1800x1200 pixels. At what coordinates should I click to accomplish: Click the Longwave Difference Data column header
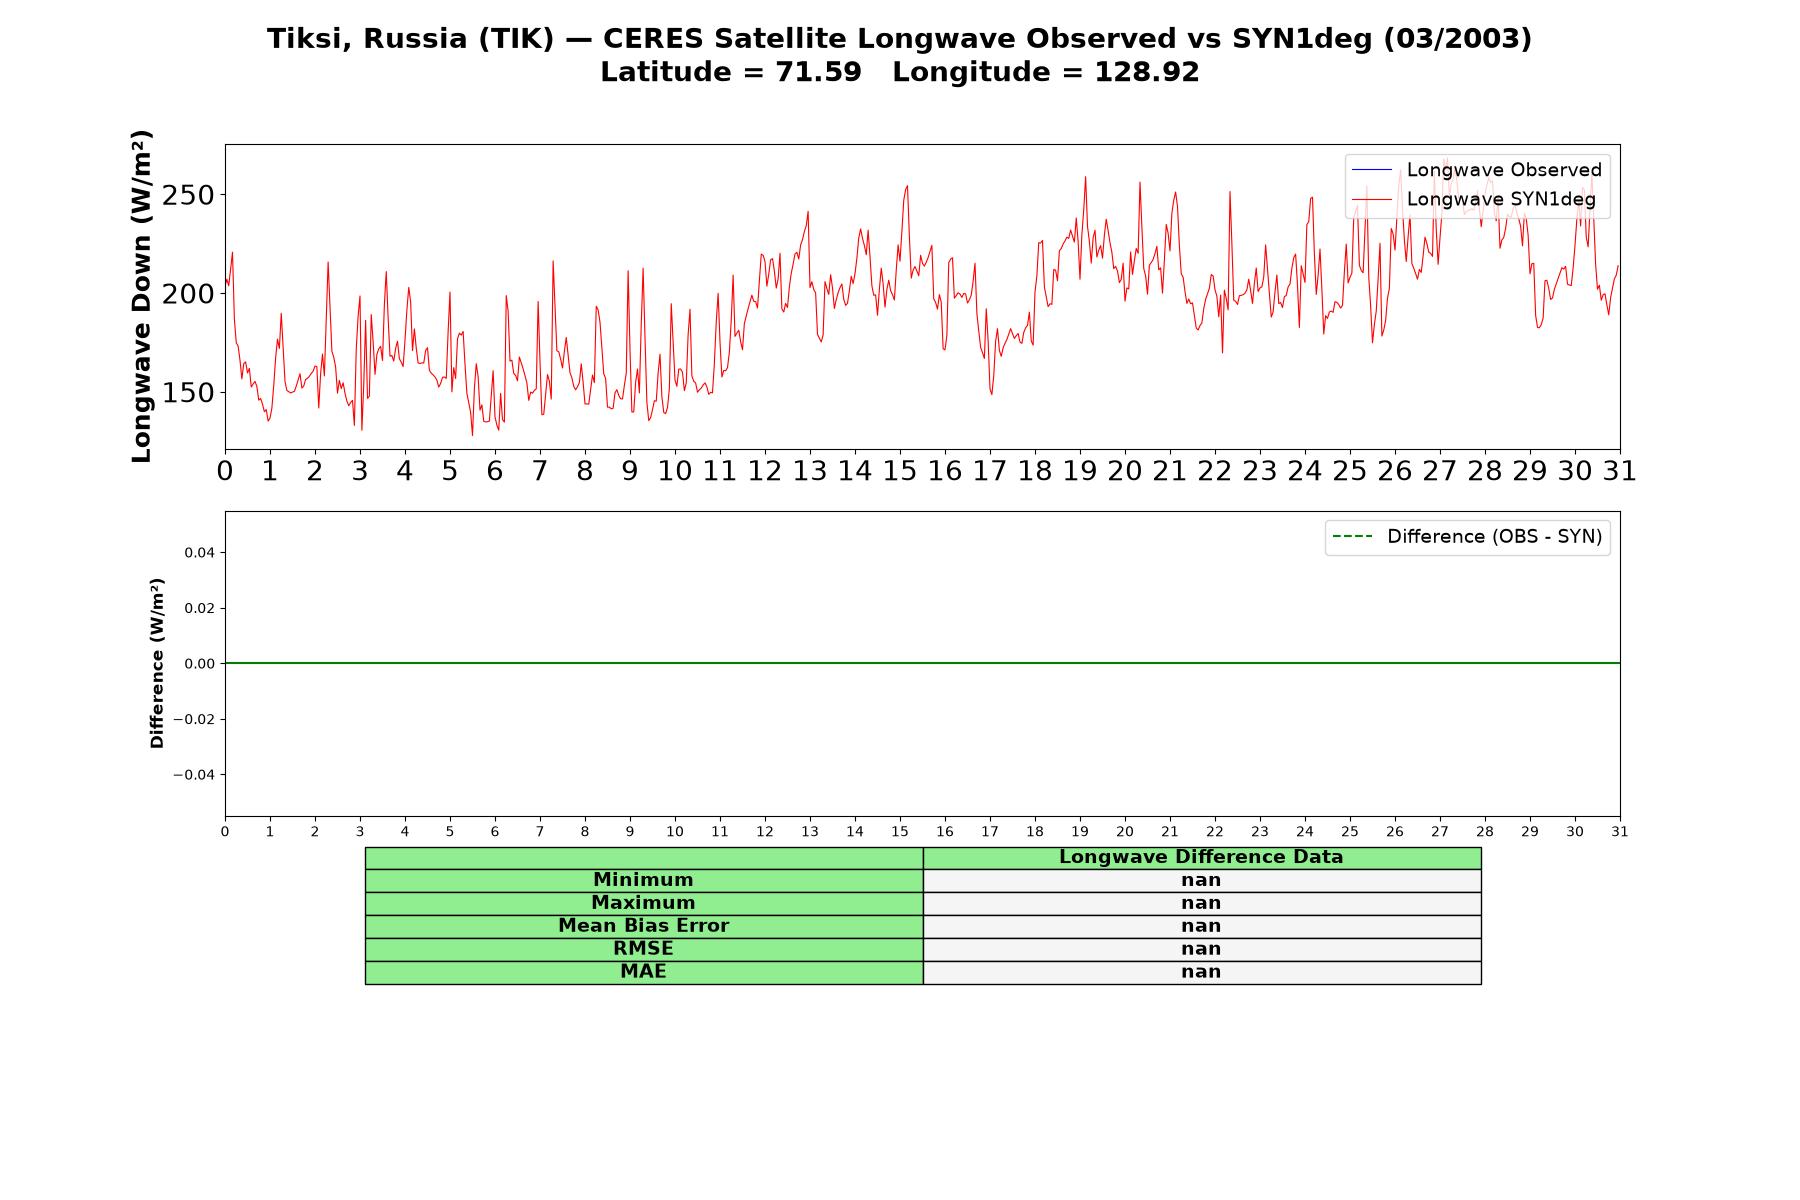[x=1201, y=857]
